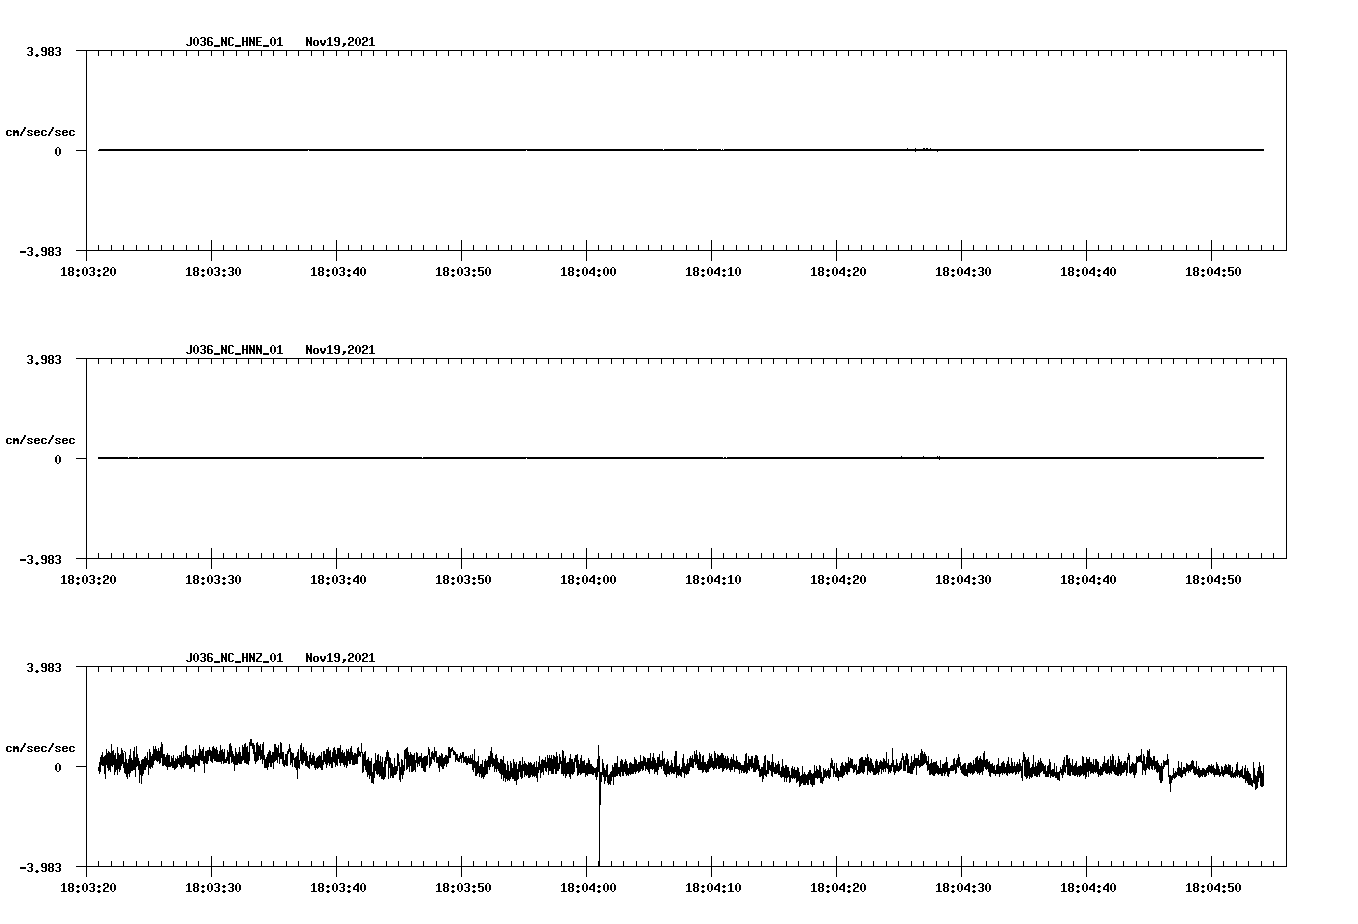Click the 18:03:30 time label under HNZ plot
The width and height of the screenshot is (1358, 924).
pyautogui.click(x=213, y=887)
